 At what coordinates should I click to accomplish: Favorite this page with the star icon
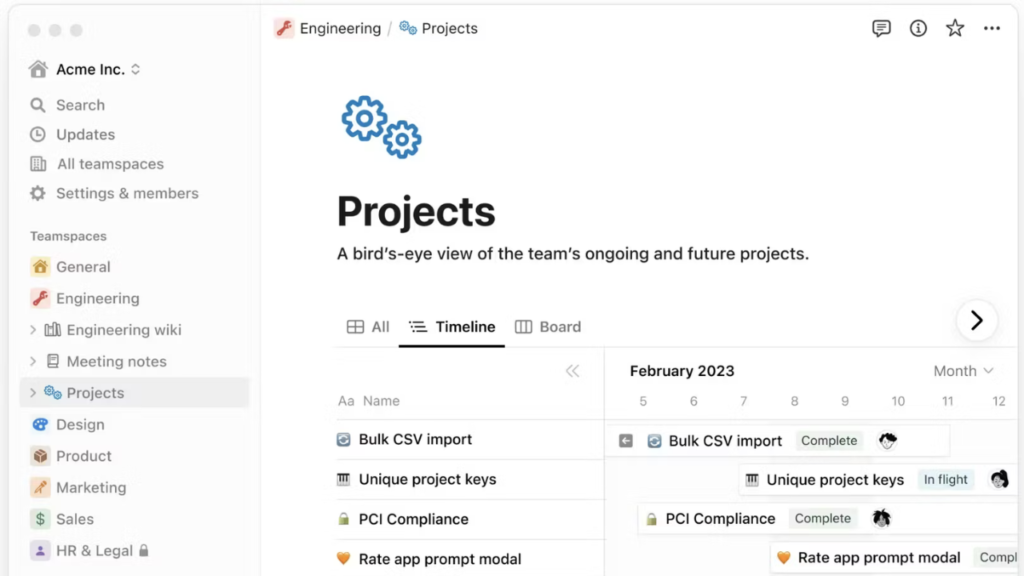point(954,28)
